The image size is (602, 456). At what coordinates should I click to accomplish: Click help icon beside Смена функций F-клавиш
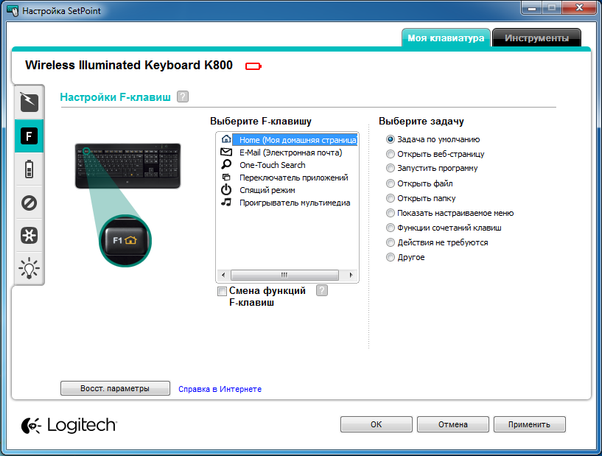tap(322, 290)
